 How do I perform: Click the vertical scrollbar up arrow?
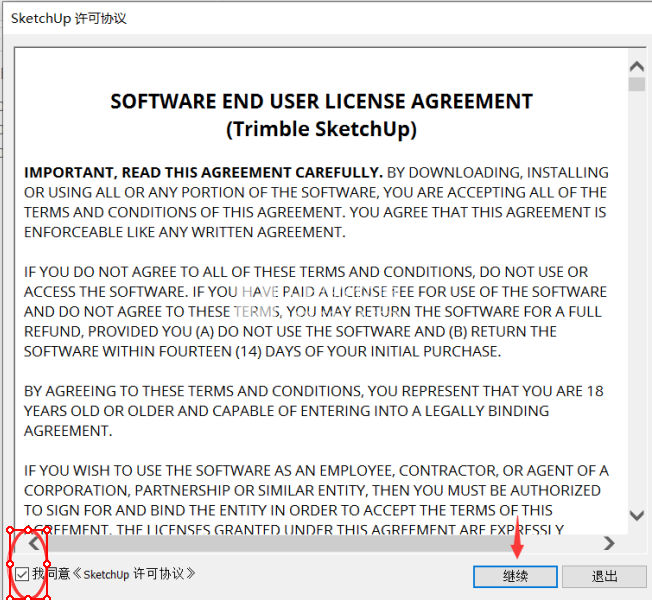coord(637,67)
